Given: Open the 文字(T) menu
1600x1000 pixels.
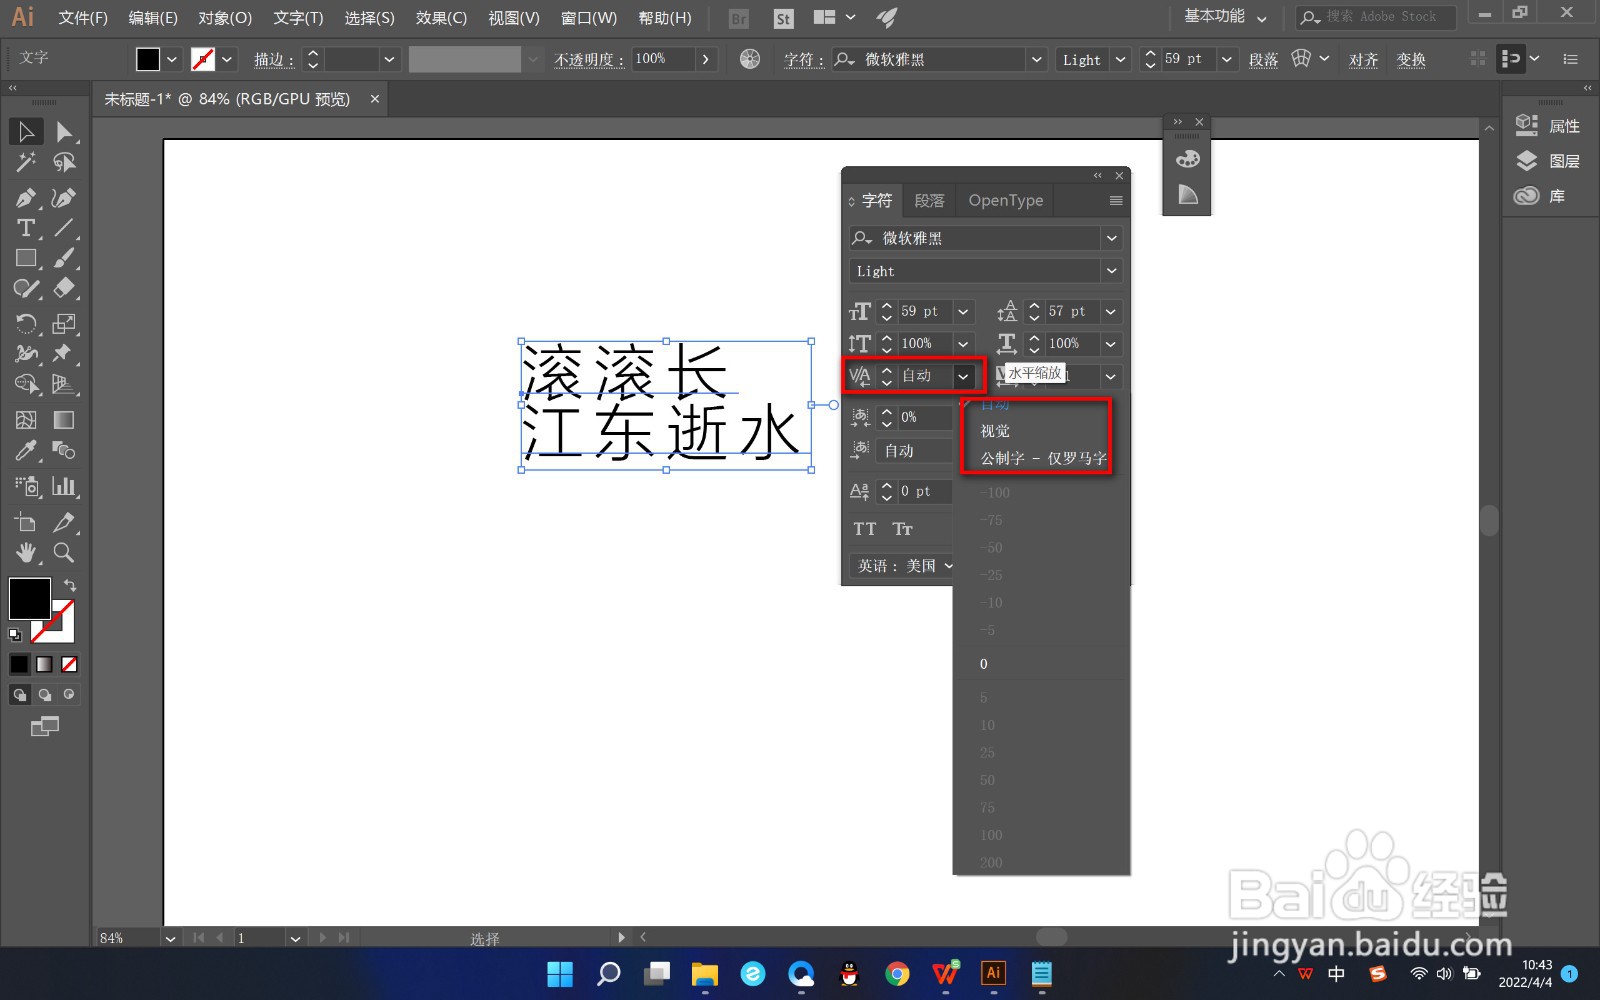Looking at the screenshot, I should pyautogui.click(x=298, y=18).
